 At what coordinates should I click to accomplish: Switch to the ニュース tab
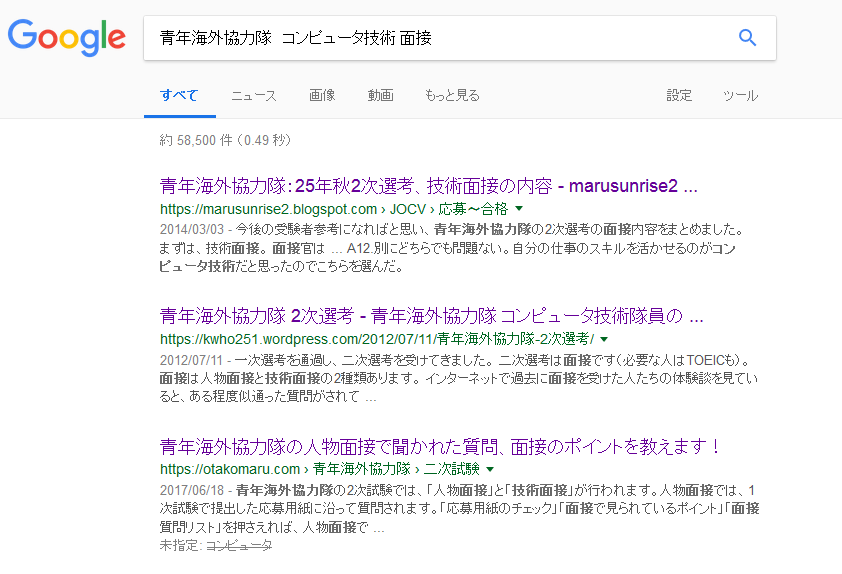tap(253, 96)
